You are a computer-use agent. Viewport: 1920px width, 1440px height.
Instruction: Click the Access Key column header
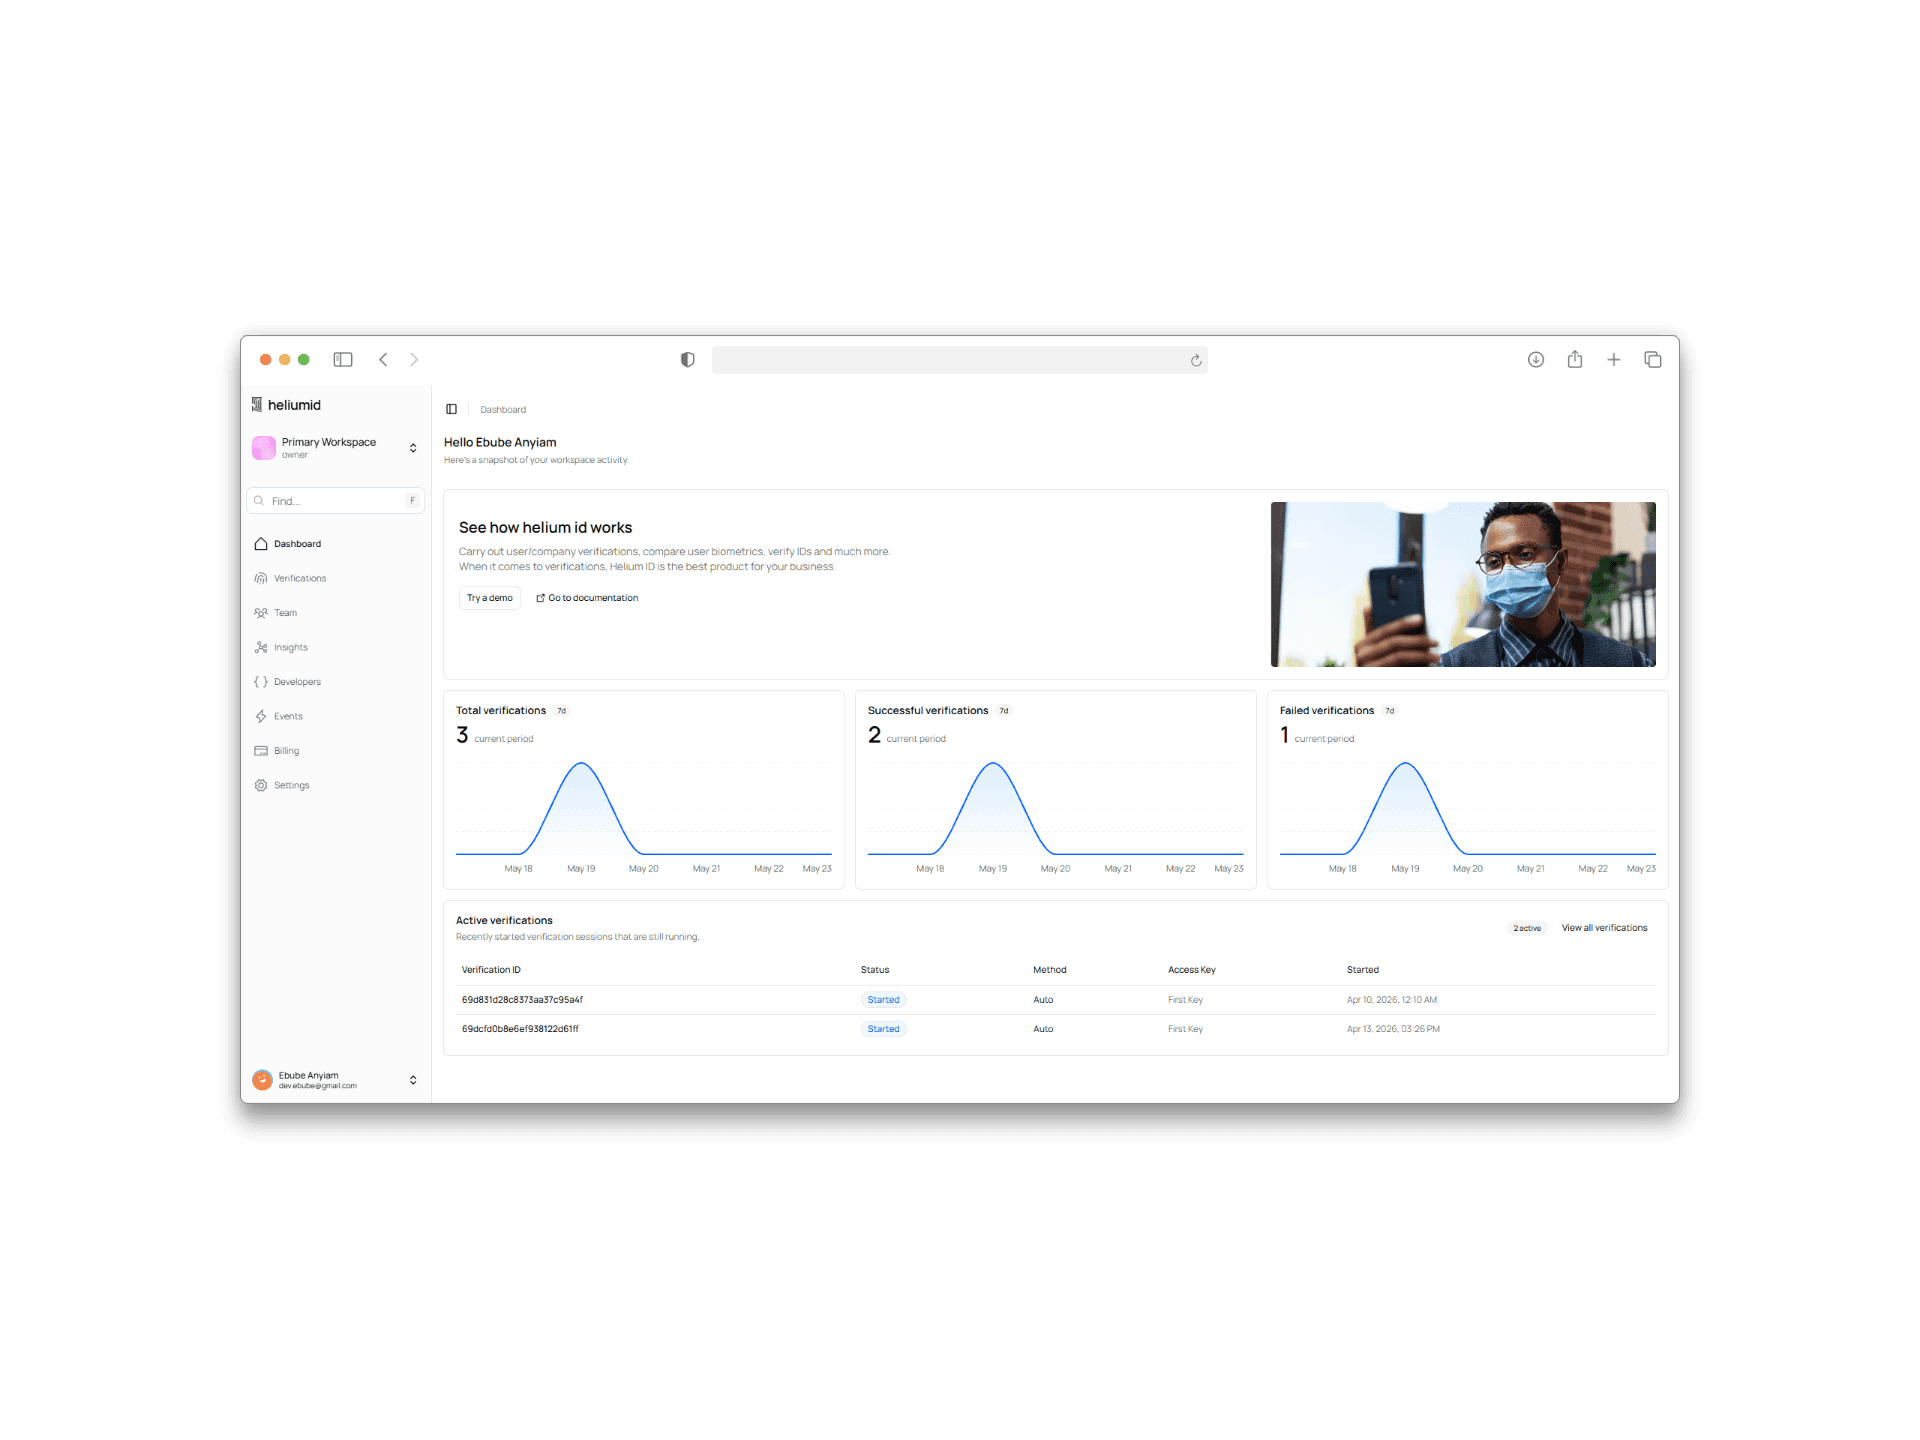[1192, 970]
